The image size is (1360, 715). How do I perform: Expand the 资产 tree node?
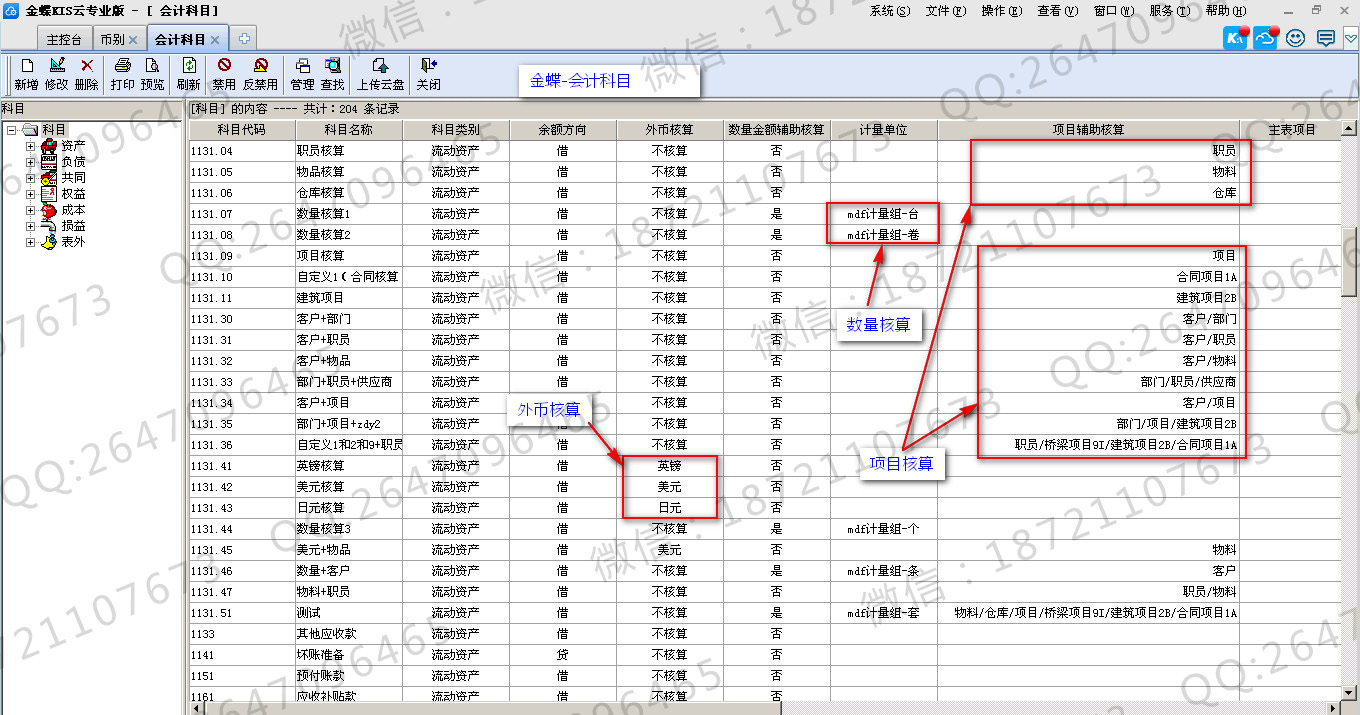pos(31,146)
